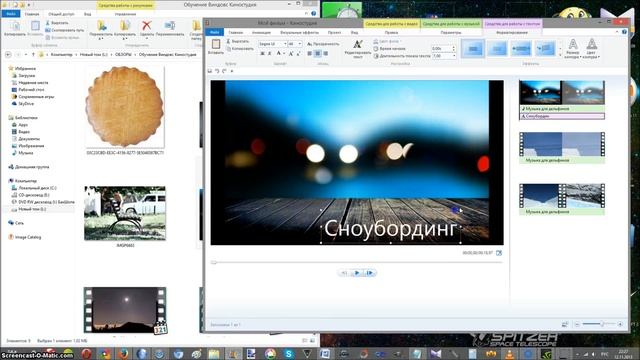Switch to Home tab in Movie Maker

[236, 32]
